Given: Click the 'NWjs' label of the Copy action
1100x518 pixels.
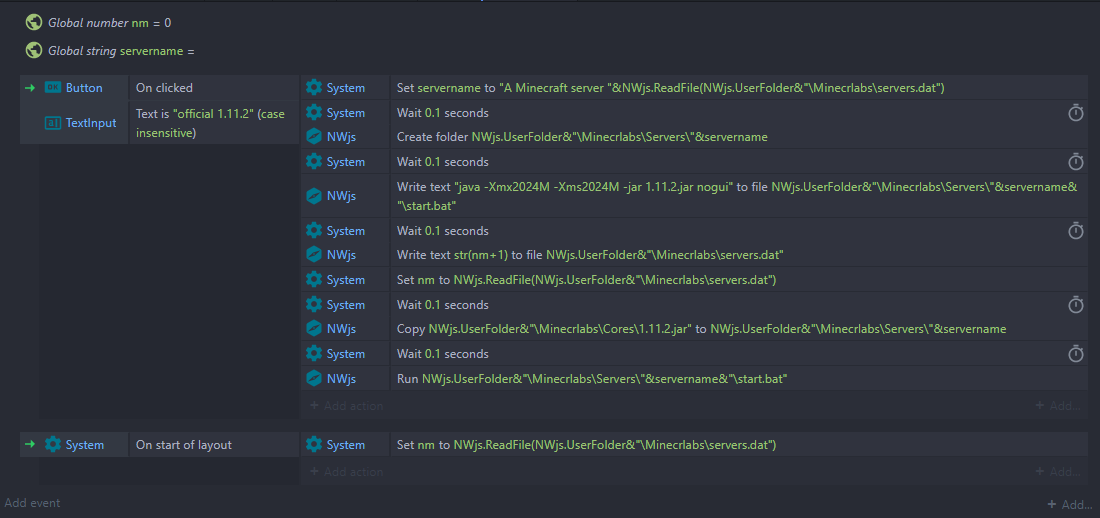Looking at the screenshot, I should (x=341, y=328).
